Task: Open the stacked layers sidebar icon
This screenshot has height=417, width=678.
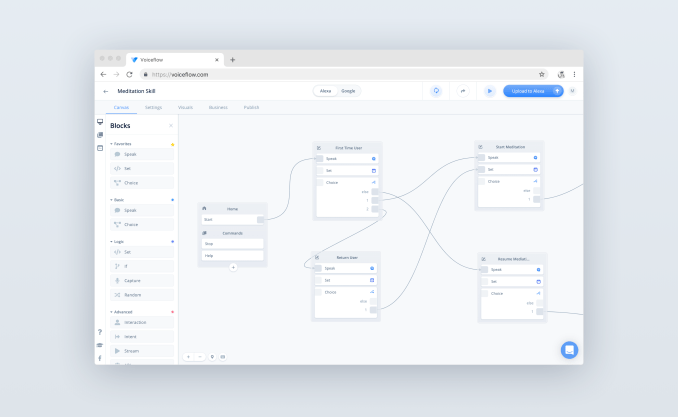Action: pyautogui.click(x=100, y=135)
